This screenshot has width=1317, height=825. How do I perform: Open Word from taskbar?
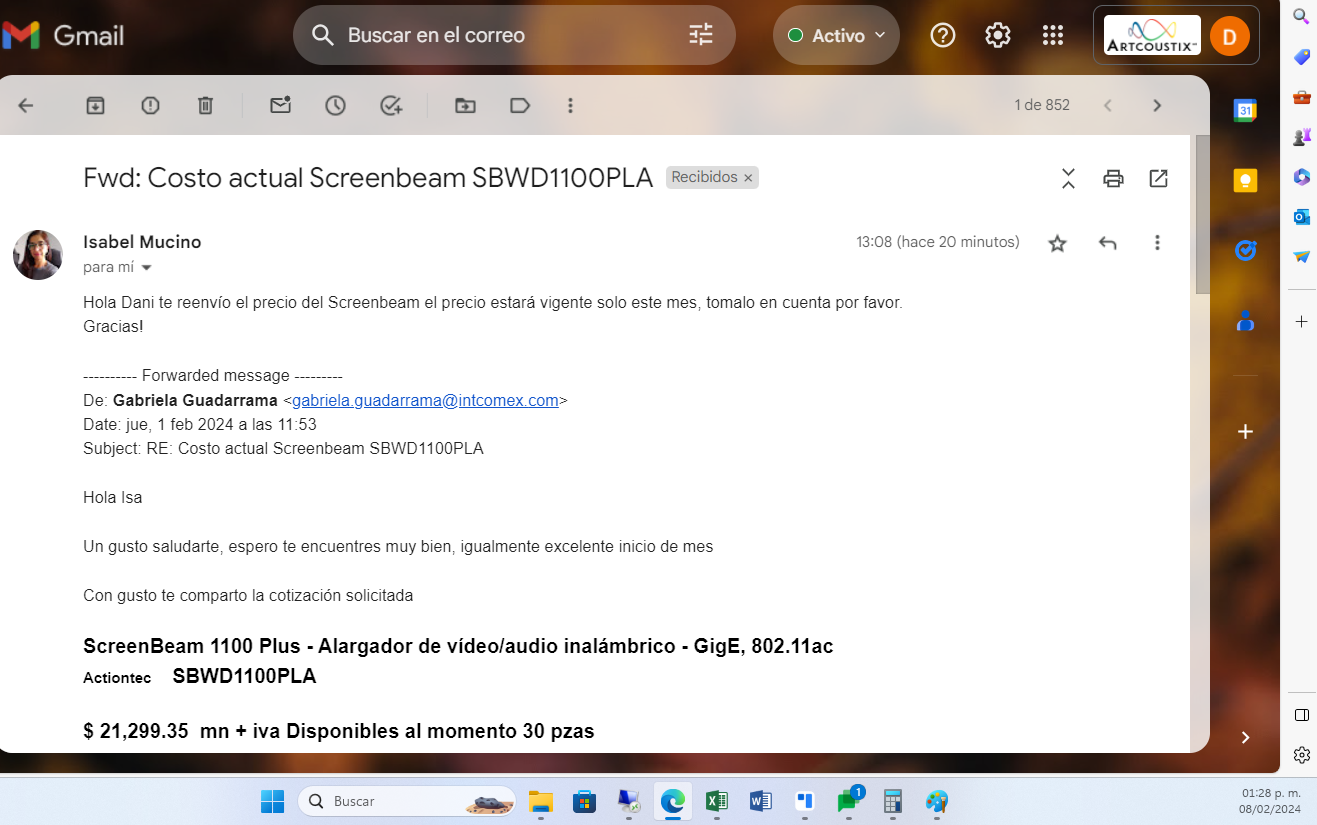pos(760,801)
